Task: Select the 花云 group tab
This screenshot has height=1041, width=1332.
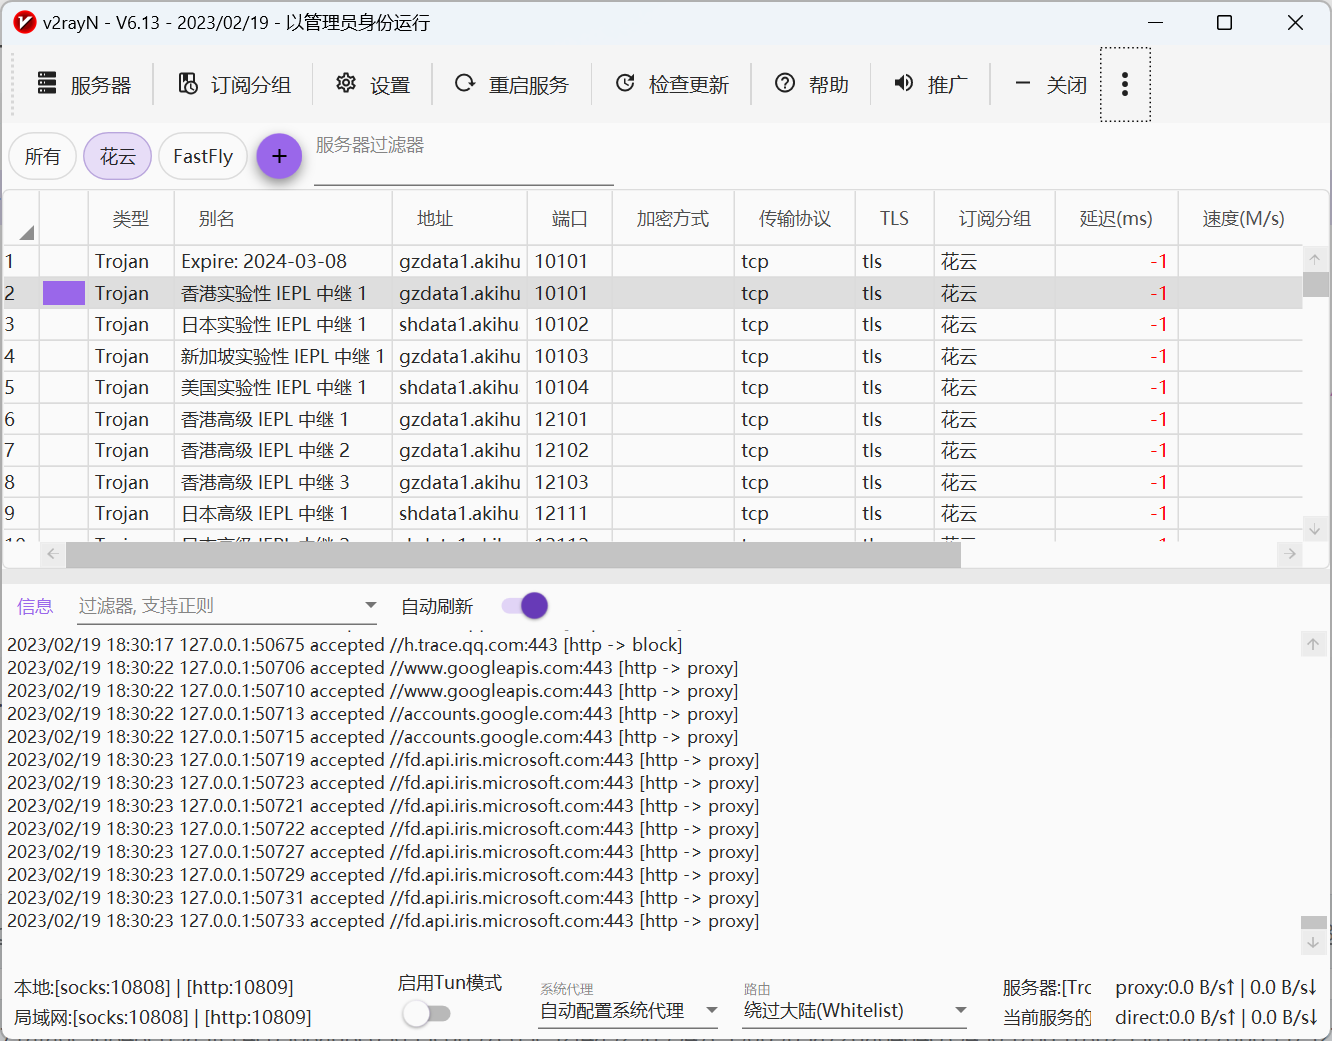Action: pyautogui.click(x=117, y=156)
